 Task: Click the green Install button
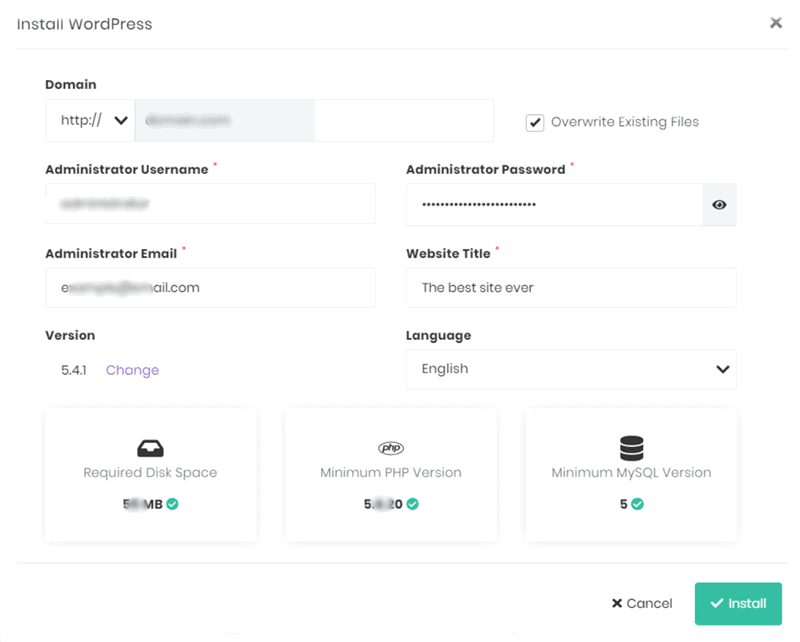738,604
